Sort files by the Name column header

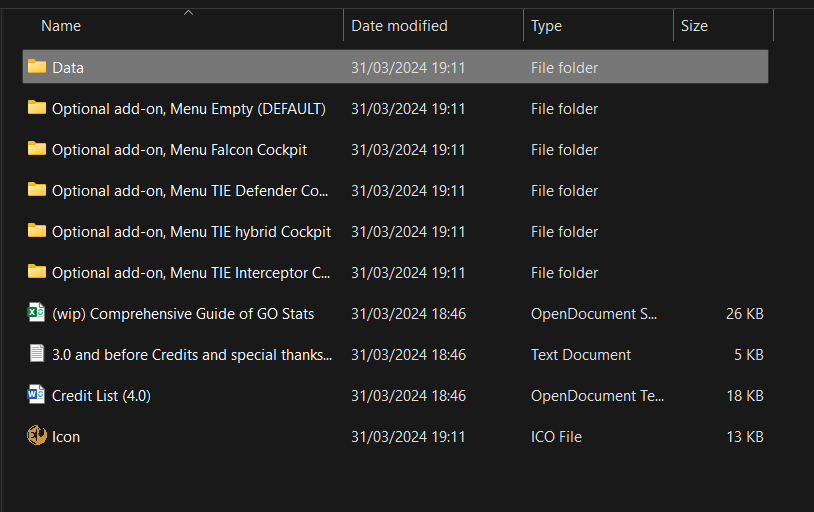[x=62, y=26]
